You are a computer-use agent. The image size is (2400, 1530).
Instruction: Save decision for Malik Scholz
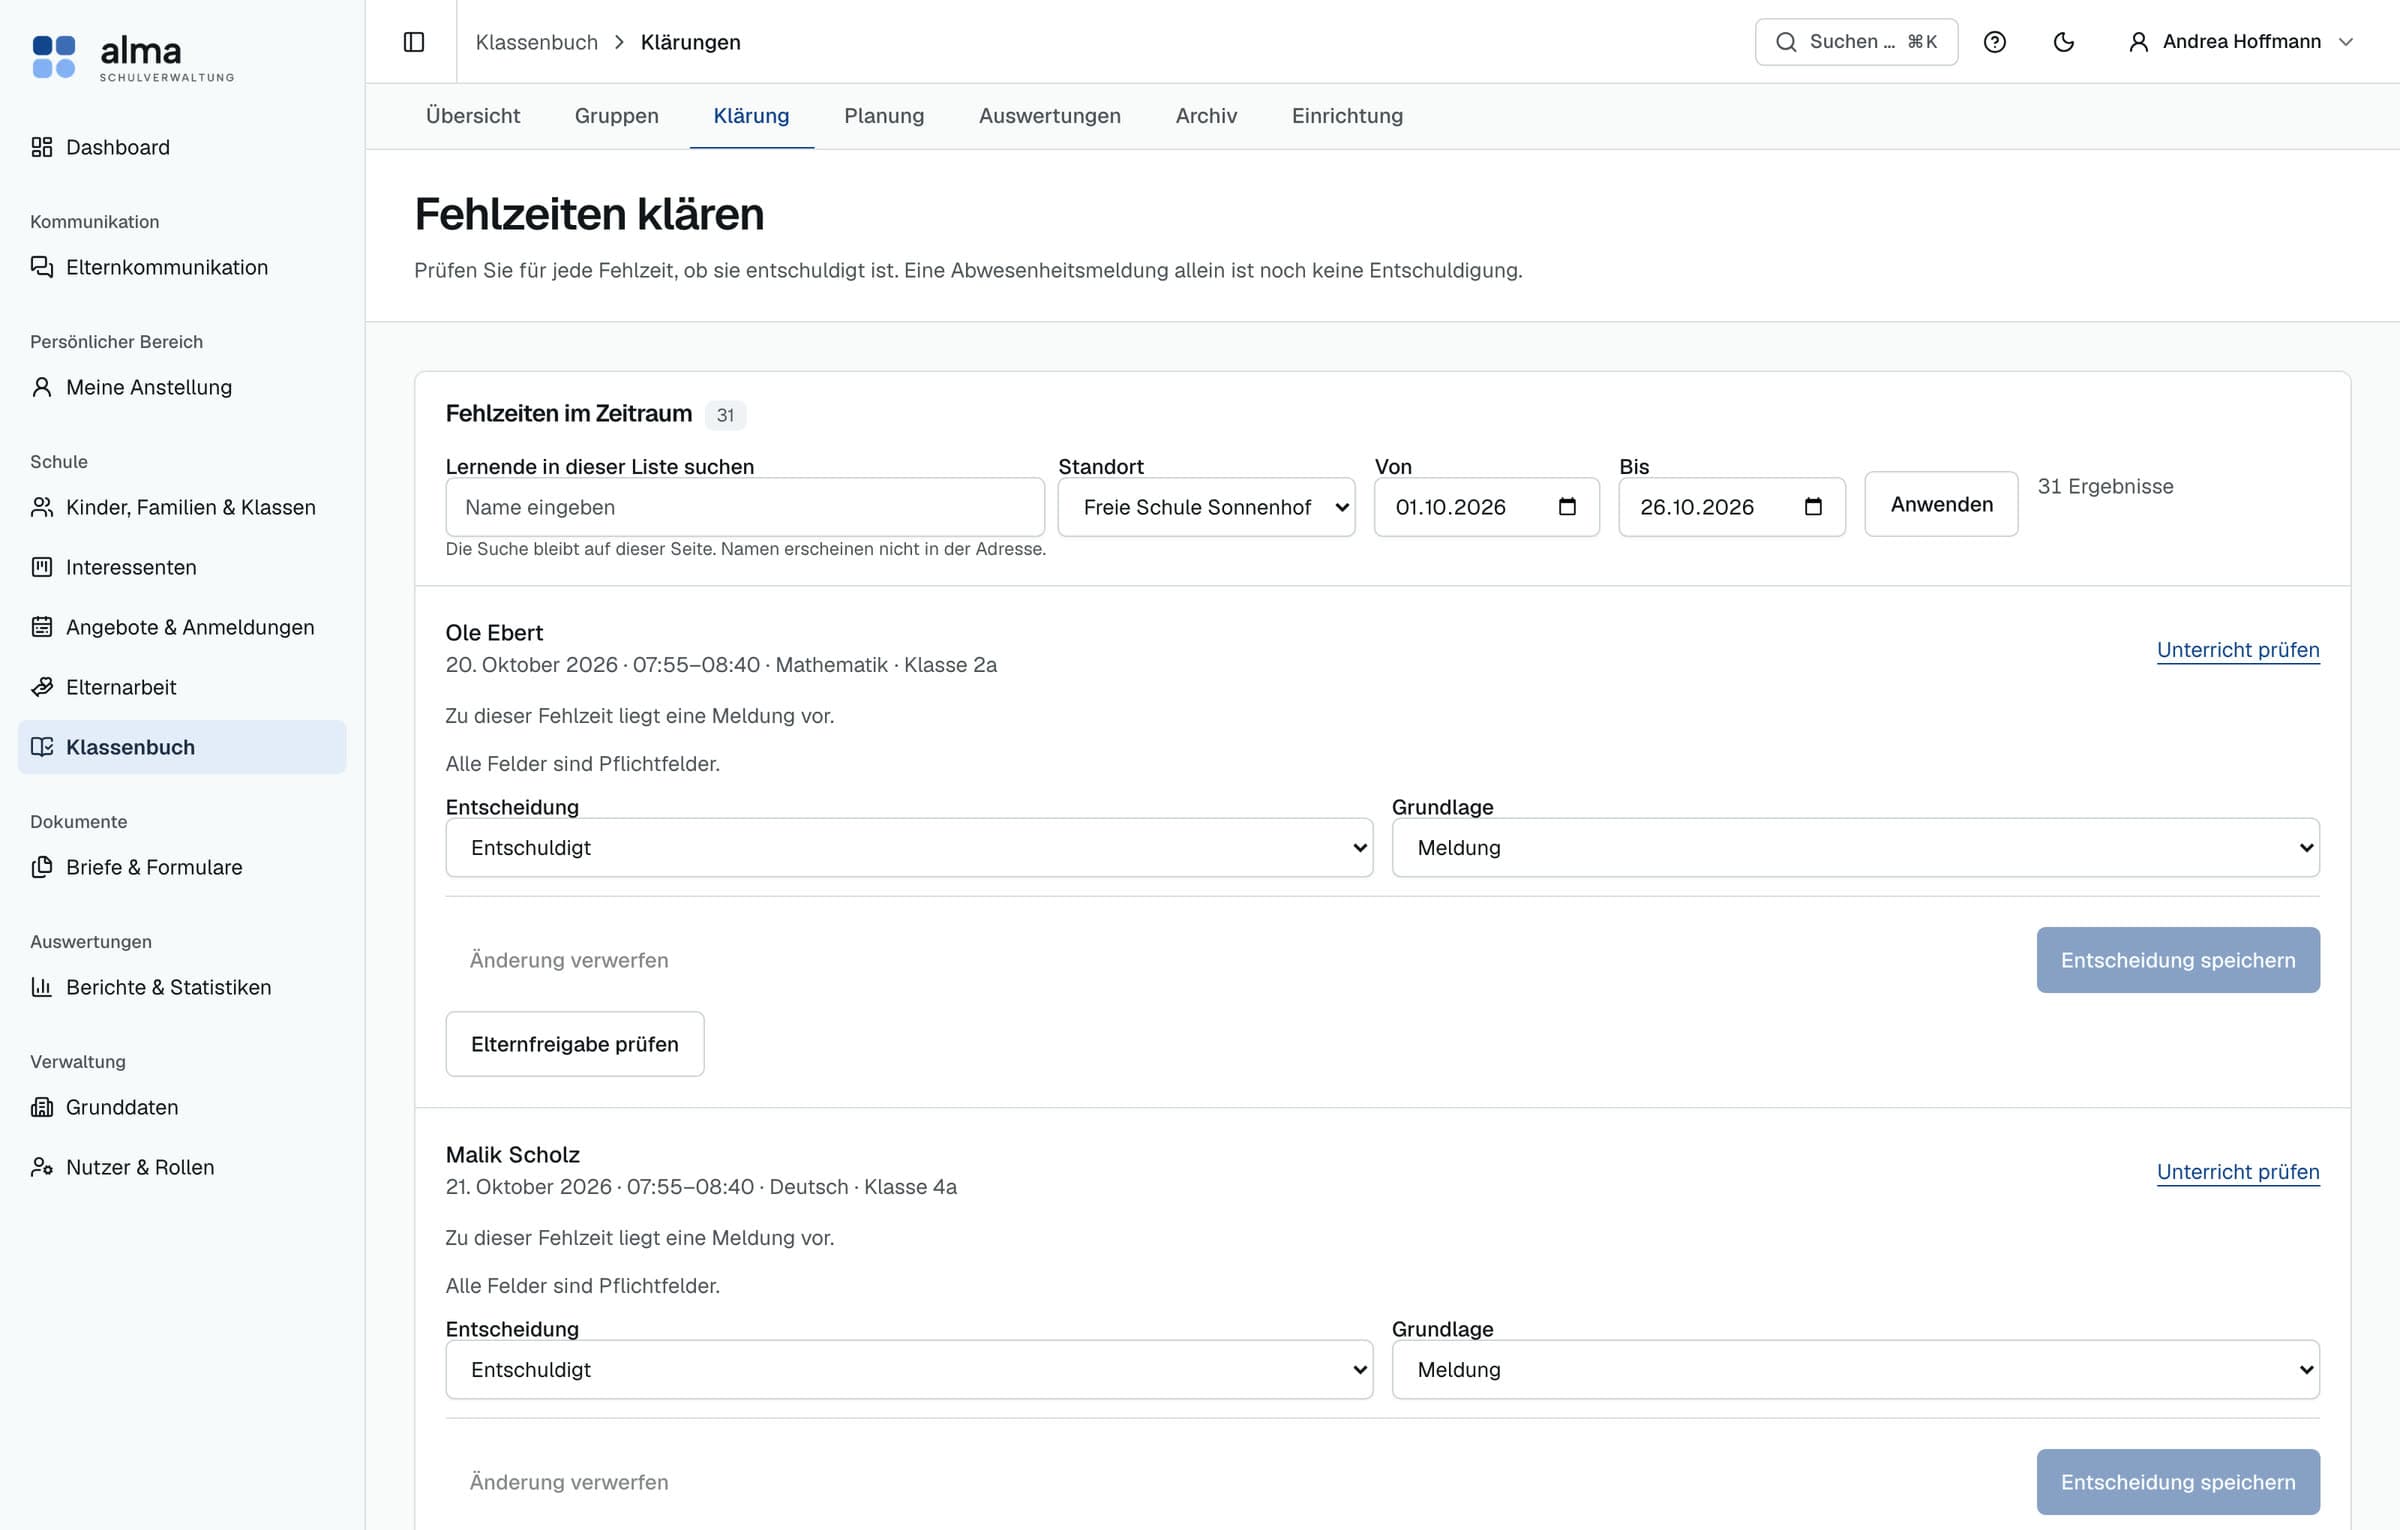coord(2178,1482)
